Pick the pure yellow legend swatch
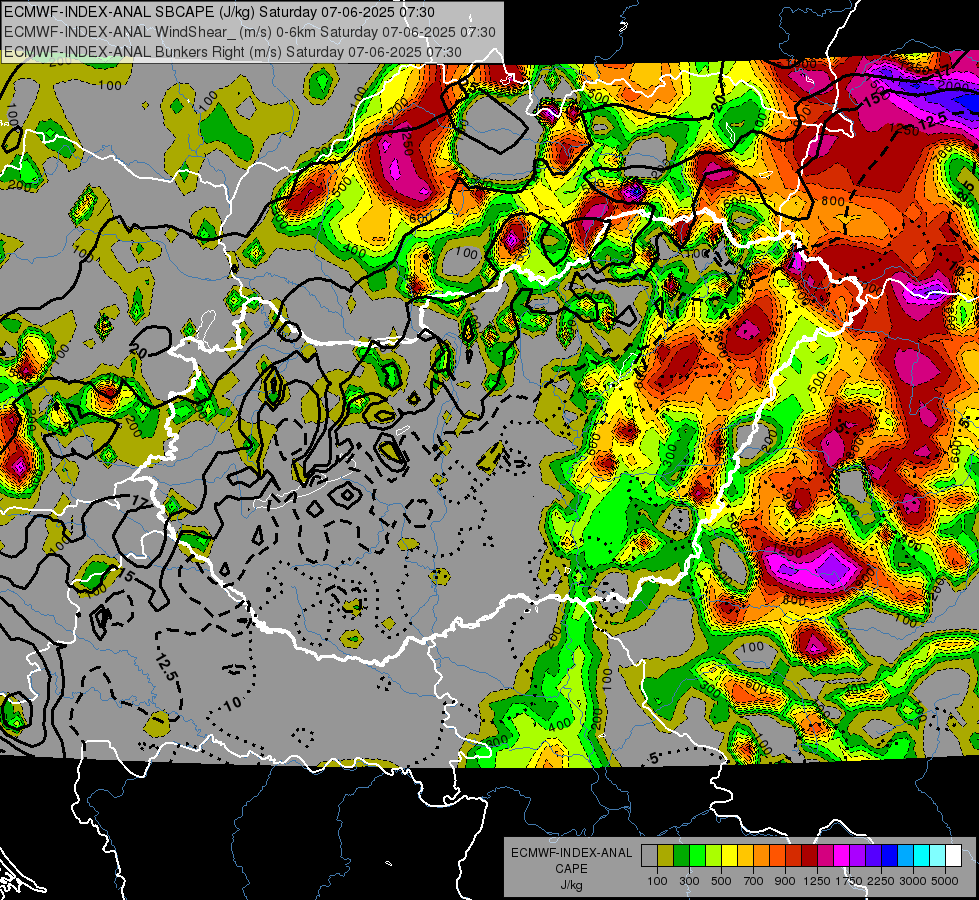979x900 pixels. 729,856
